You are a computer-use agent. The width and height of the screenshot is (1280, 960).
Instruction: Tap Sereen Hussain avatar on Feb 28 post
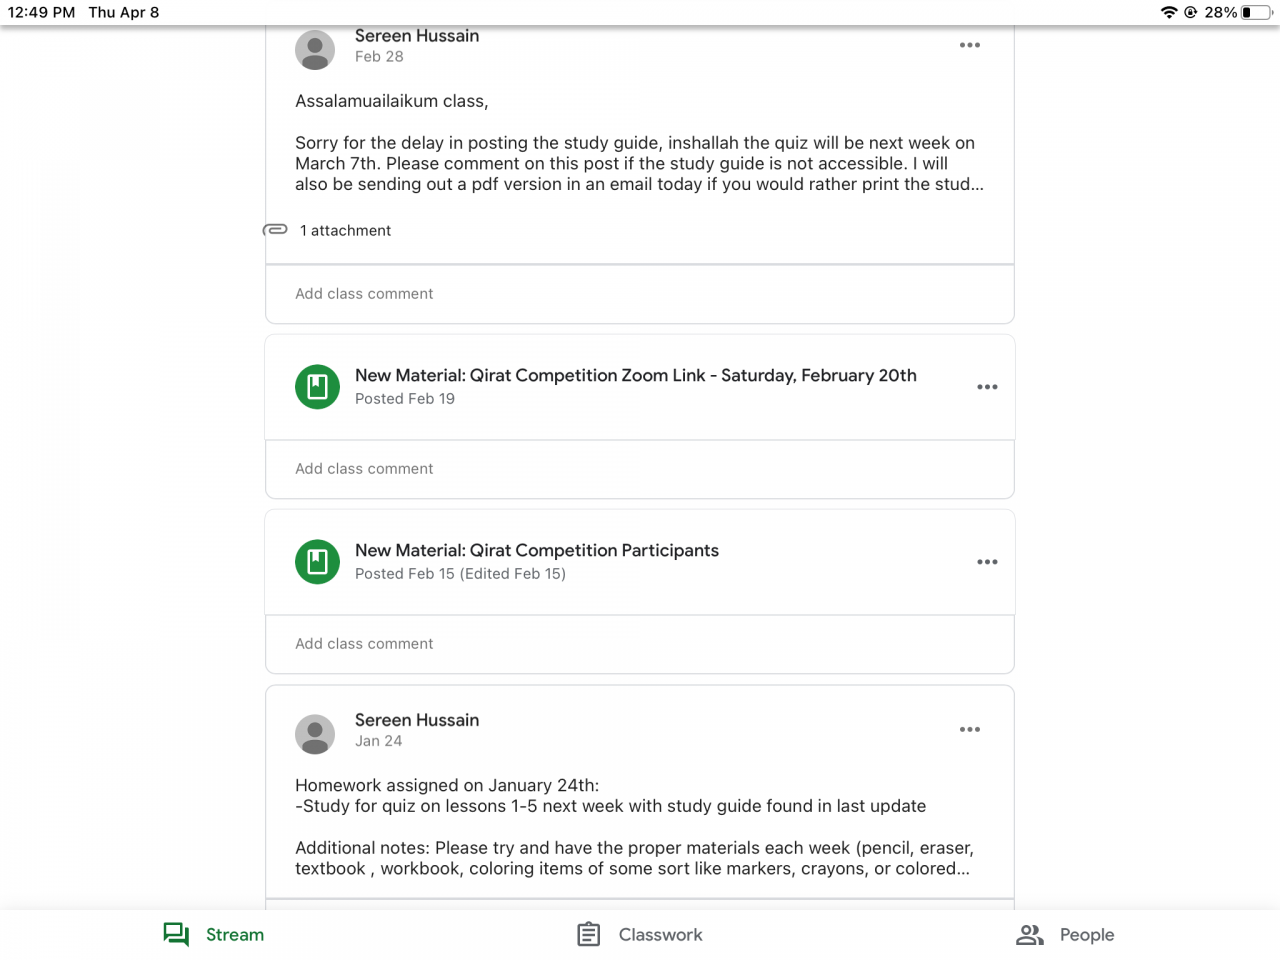[315, 50]
